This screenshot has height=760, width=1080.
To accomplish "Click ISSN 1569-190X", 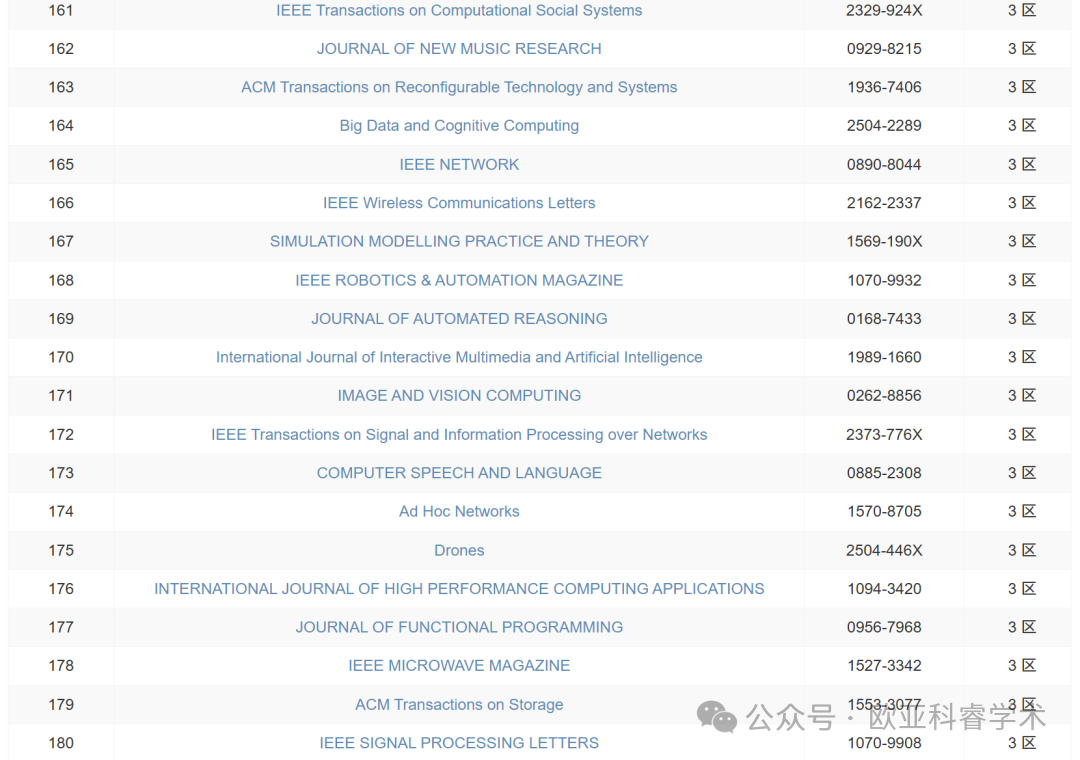I will pos(884,242).
